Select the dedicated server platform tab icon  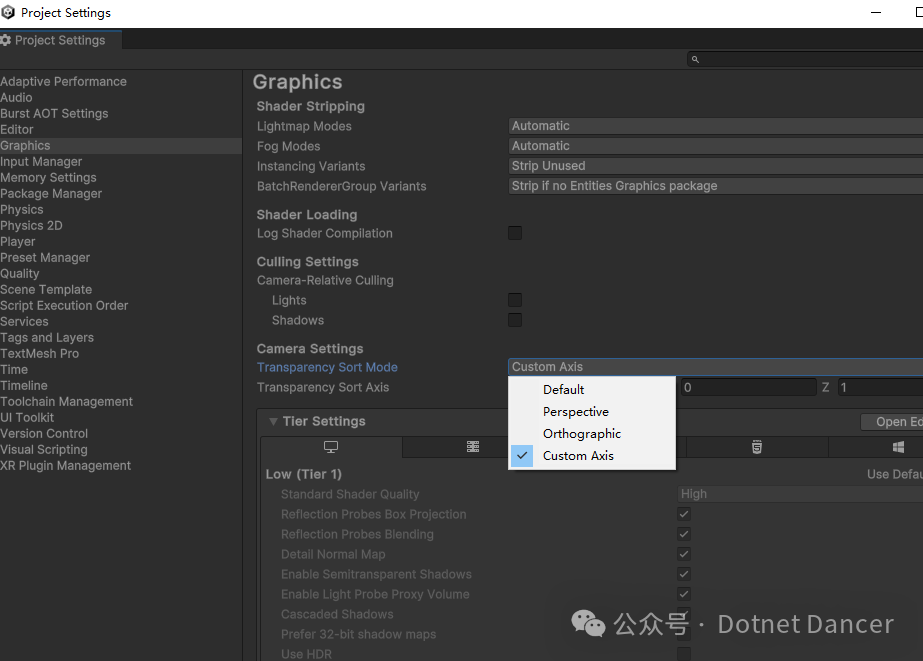473,447
